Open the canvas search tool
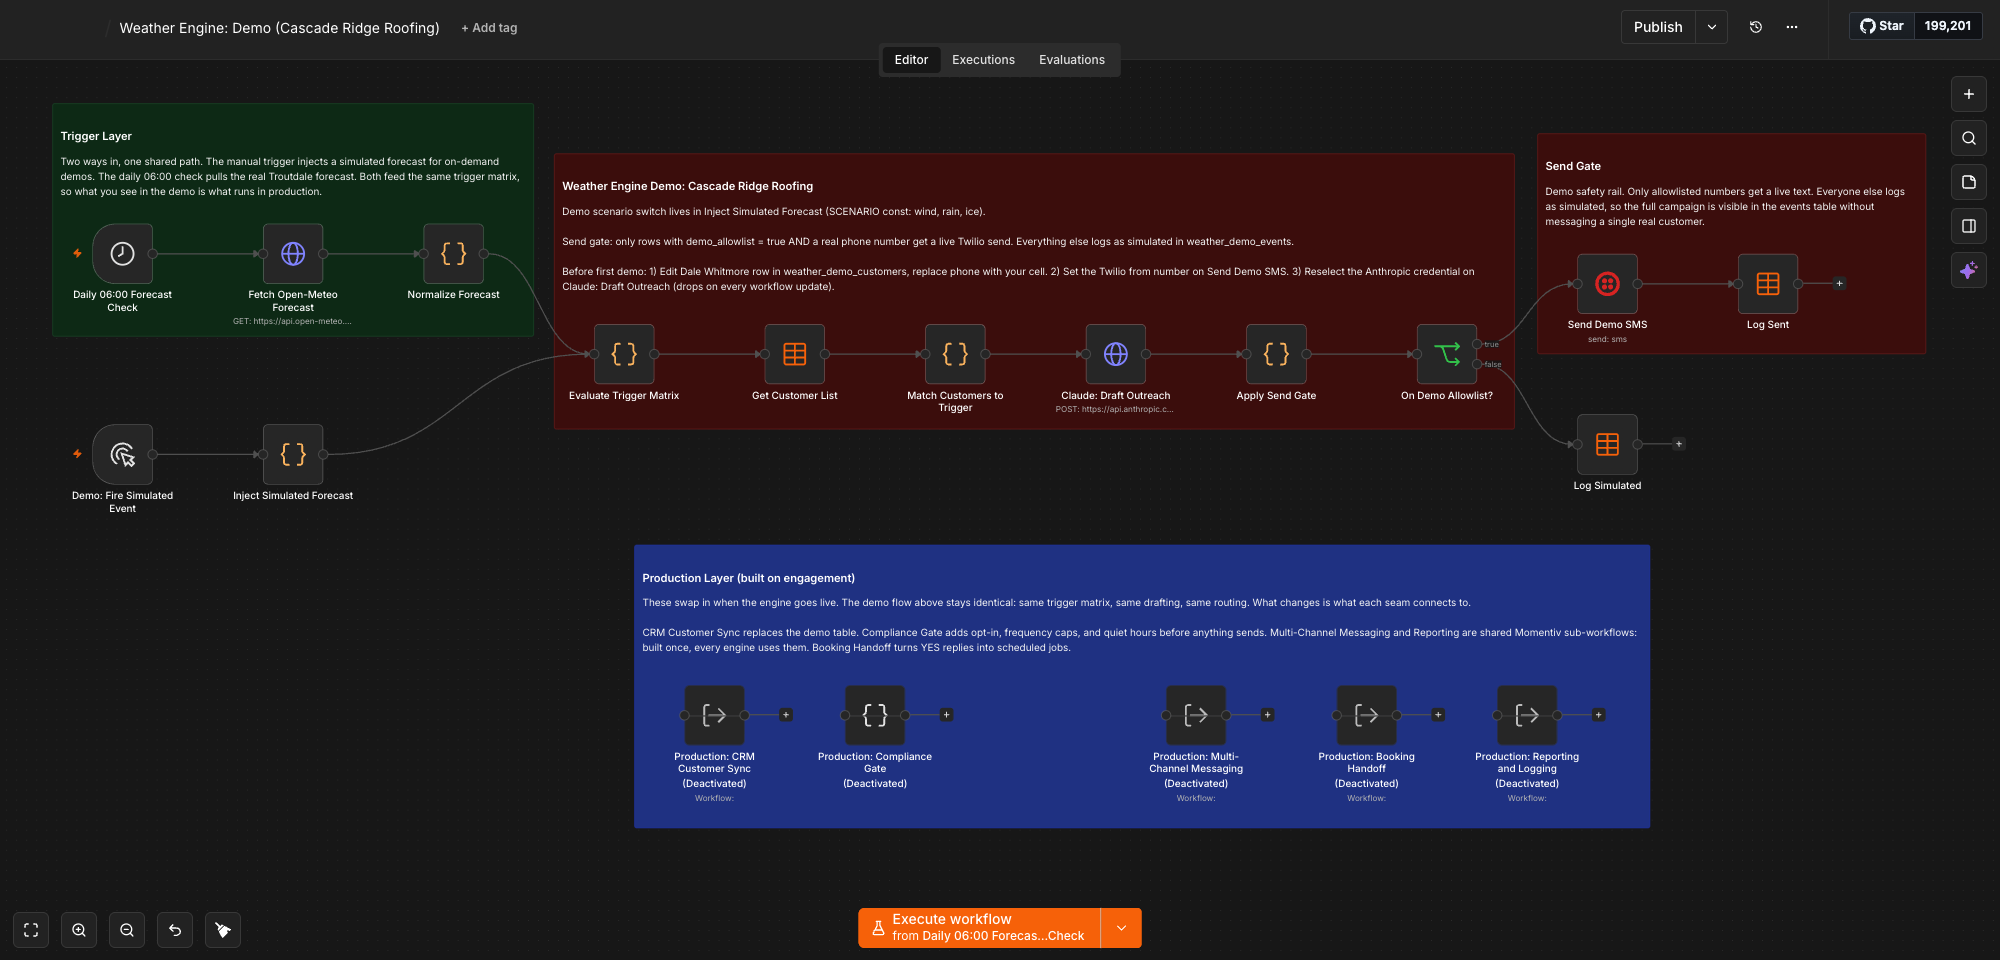The image size is (2000, 960). coord(1969,138)
